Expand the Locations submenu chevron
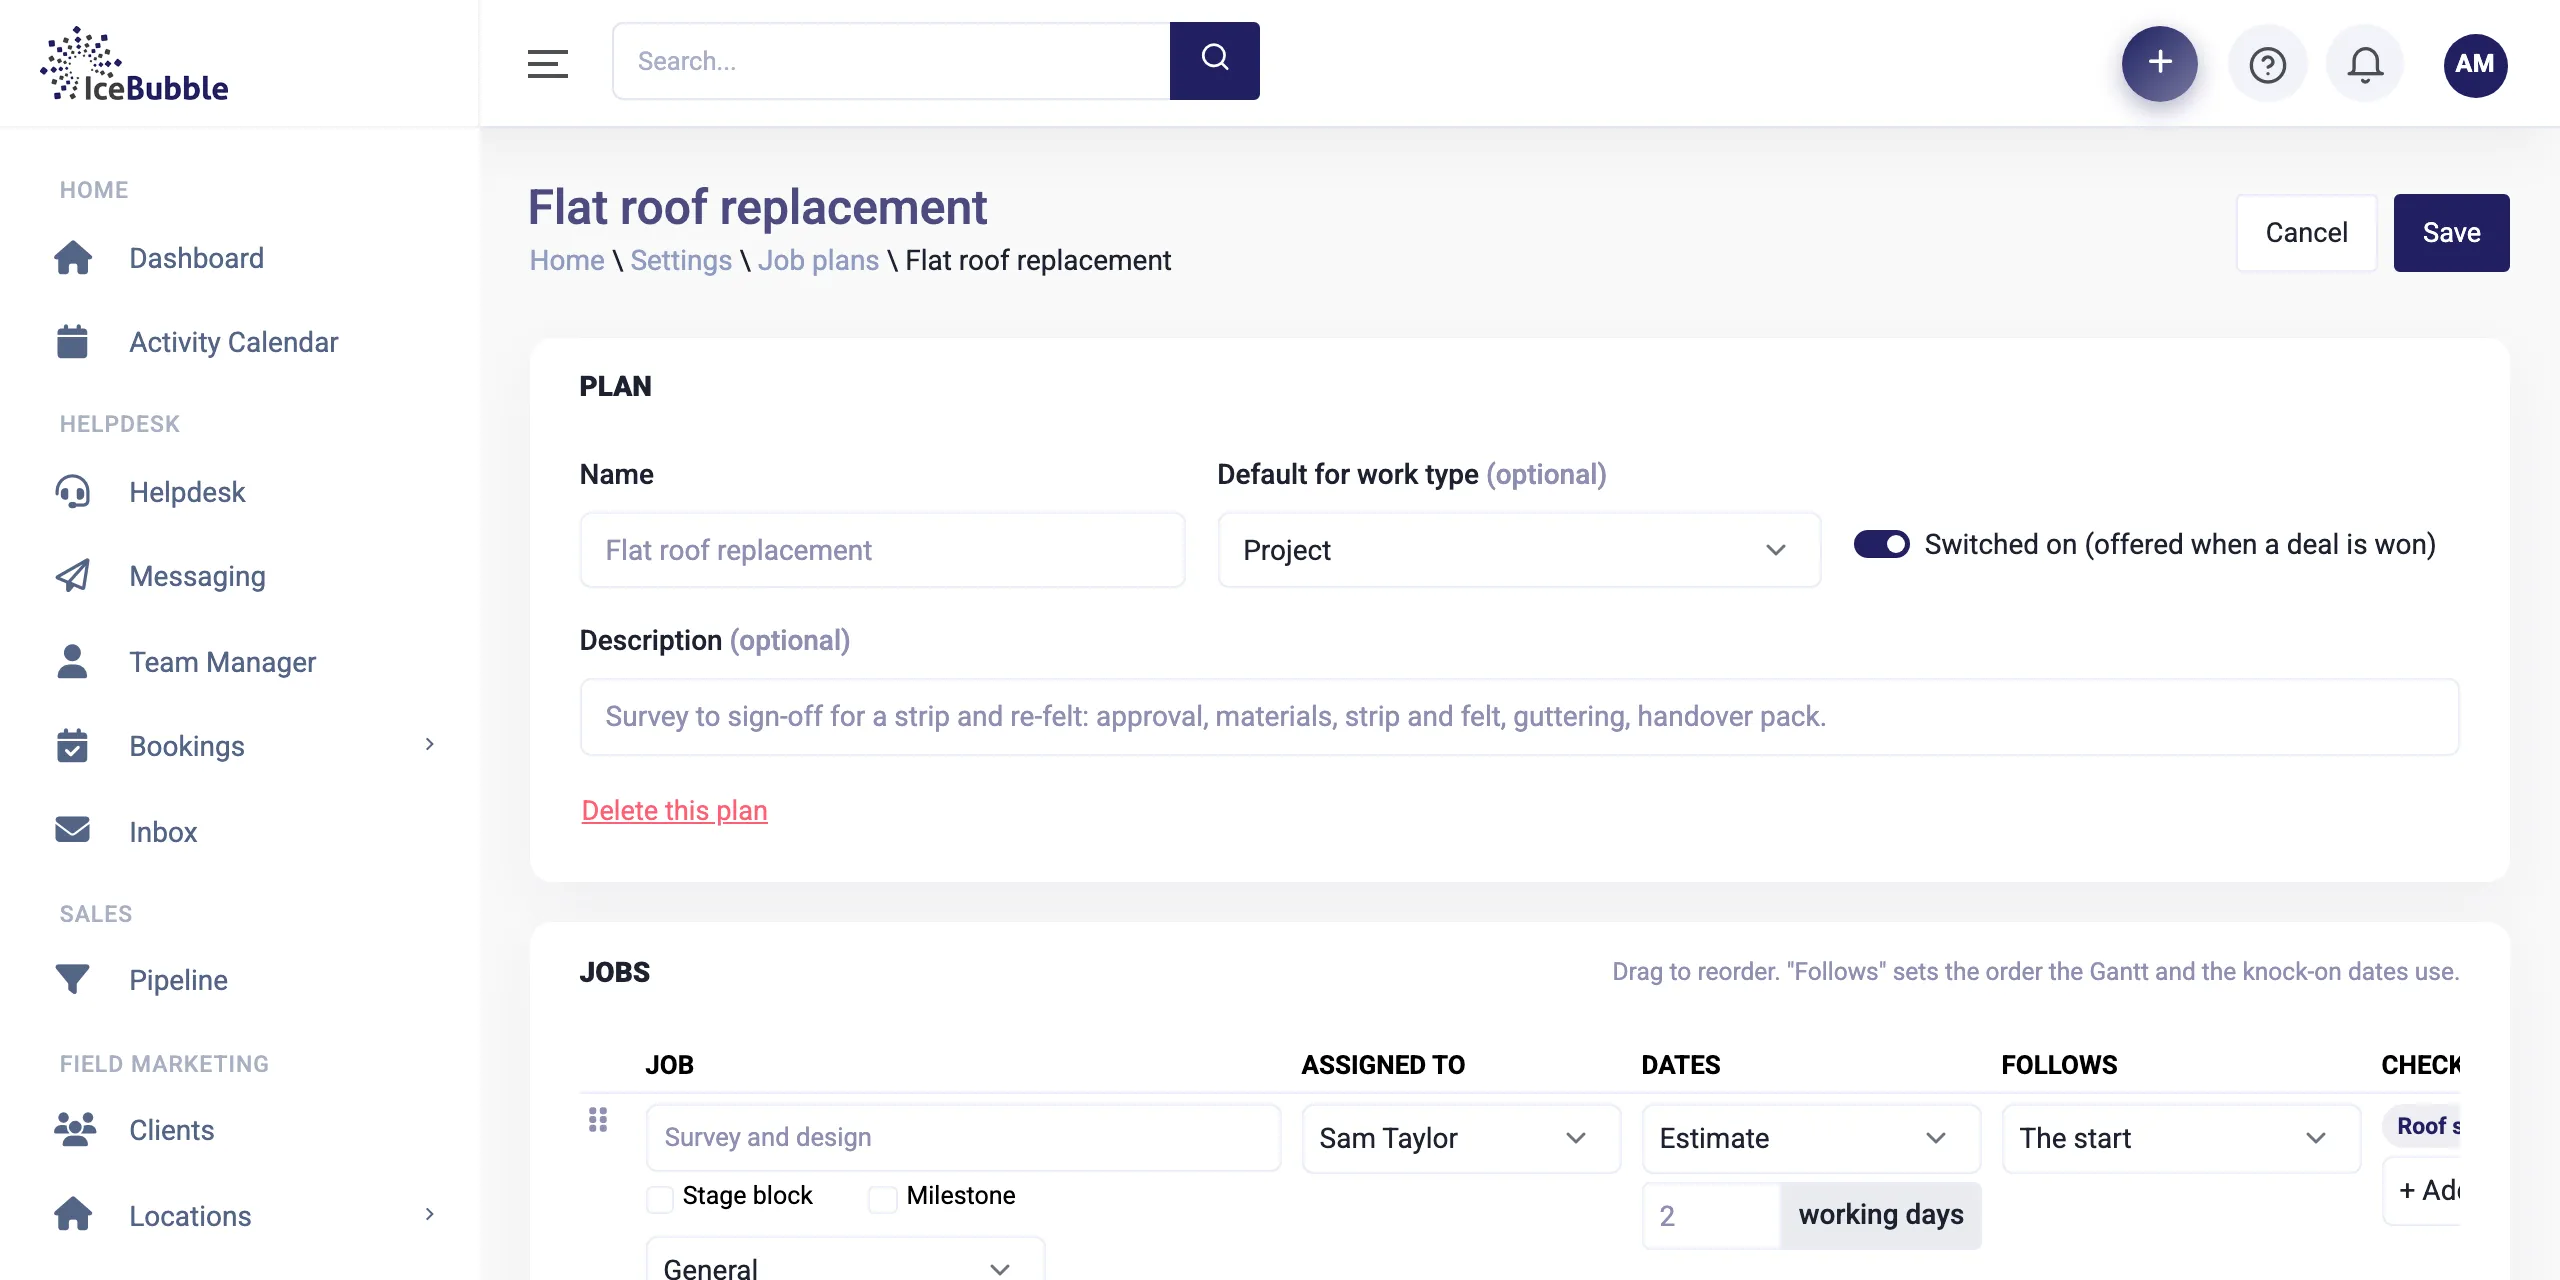The height and width of the screenshot is (1280, 2560). [429, 1214]
